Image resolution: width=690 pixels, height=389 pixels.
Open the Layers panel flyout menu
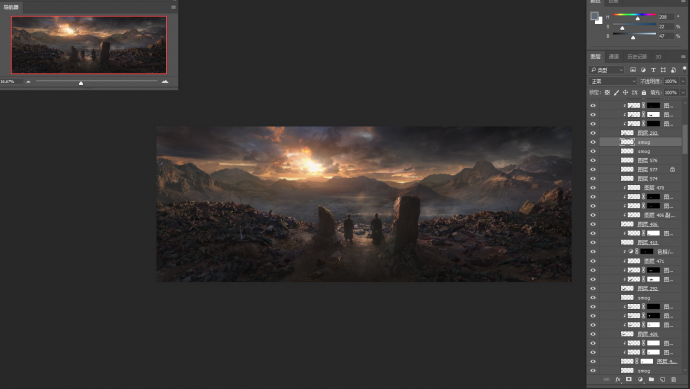tap(683, 57)
